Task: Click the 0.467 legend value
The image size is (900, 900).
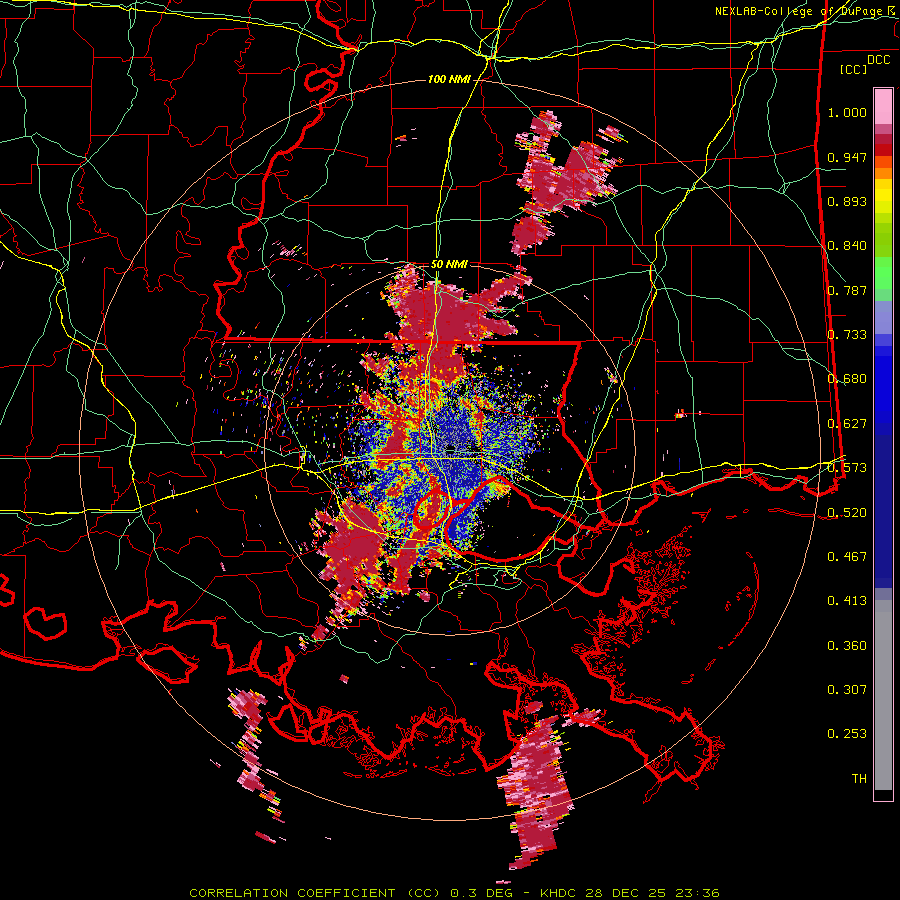Action: [x=847, y=557]
